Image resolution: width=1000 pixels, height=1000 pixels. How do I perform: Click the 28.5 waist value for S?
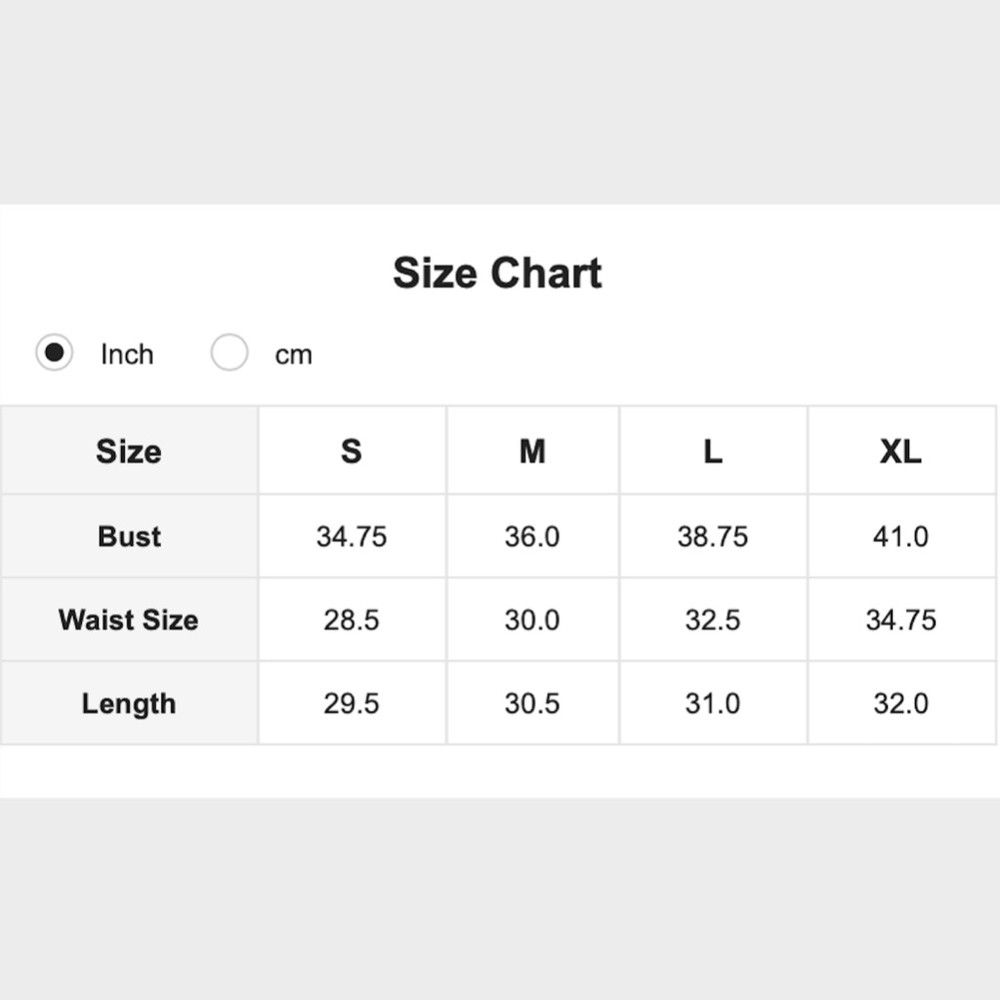351,620
